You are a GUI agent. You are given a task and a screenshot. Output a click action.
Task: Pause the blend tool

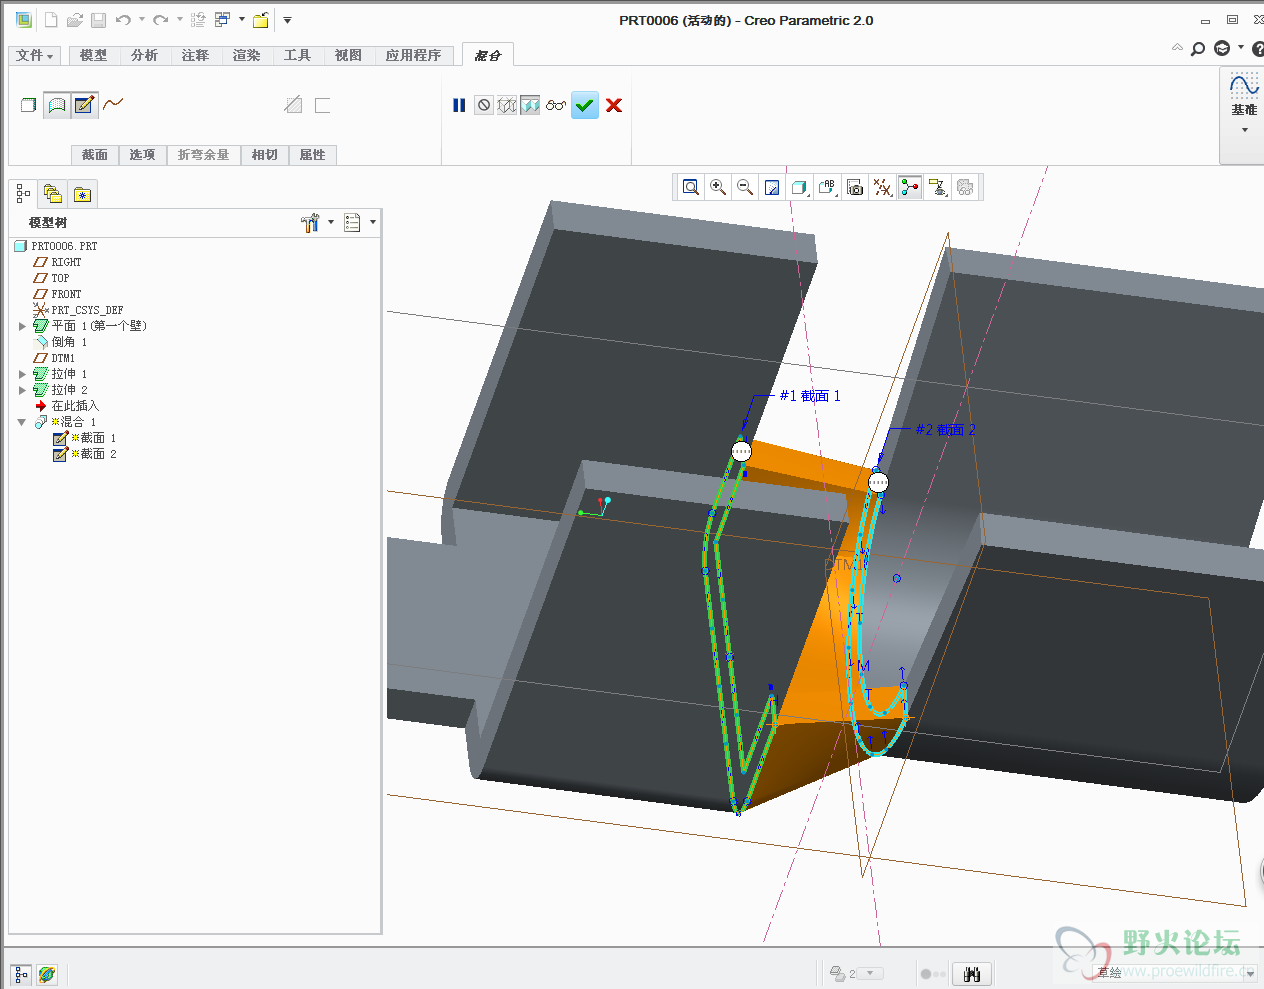pyautogui.click(x=459, y=105)
